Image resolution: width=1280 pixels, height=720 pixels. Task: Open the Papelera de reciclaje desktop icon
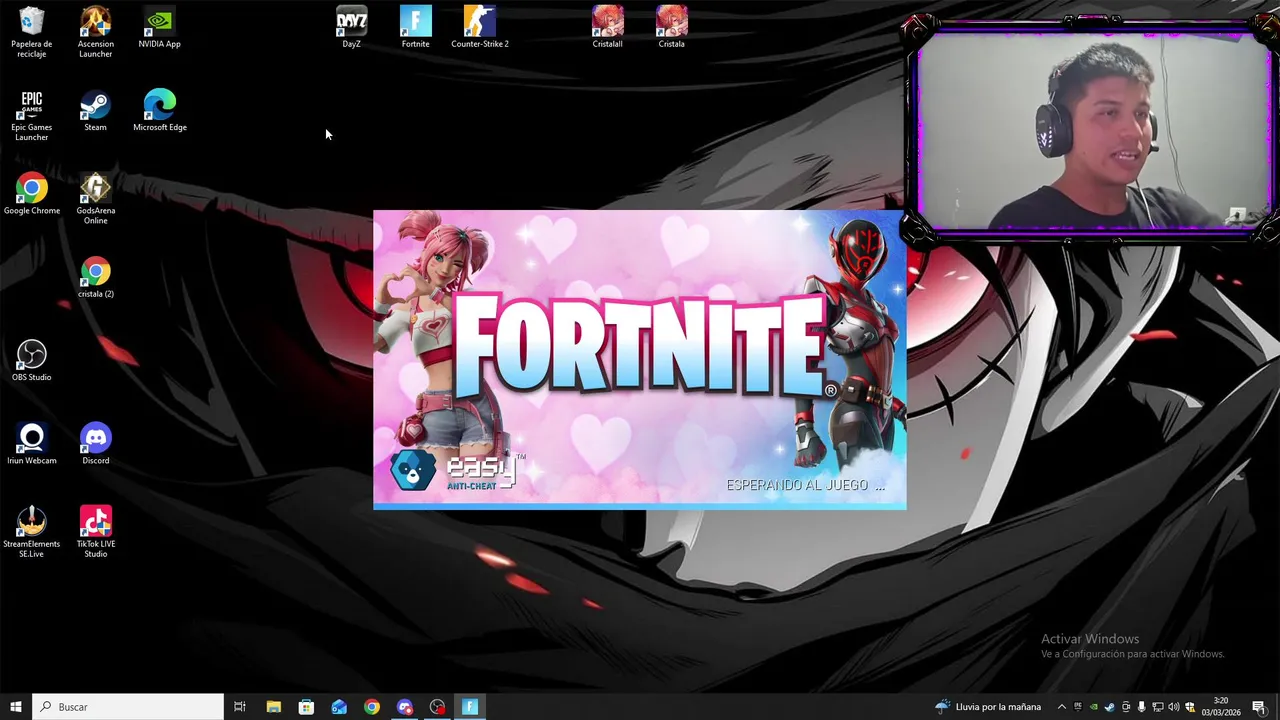tap(32, 33)
